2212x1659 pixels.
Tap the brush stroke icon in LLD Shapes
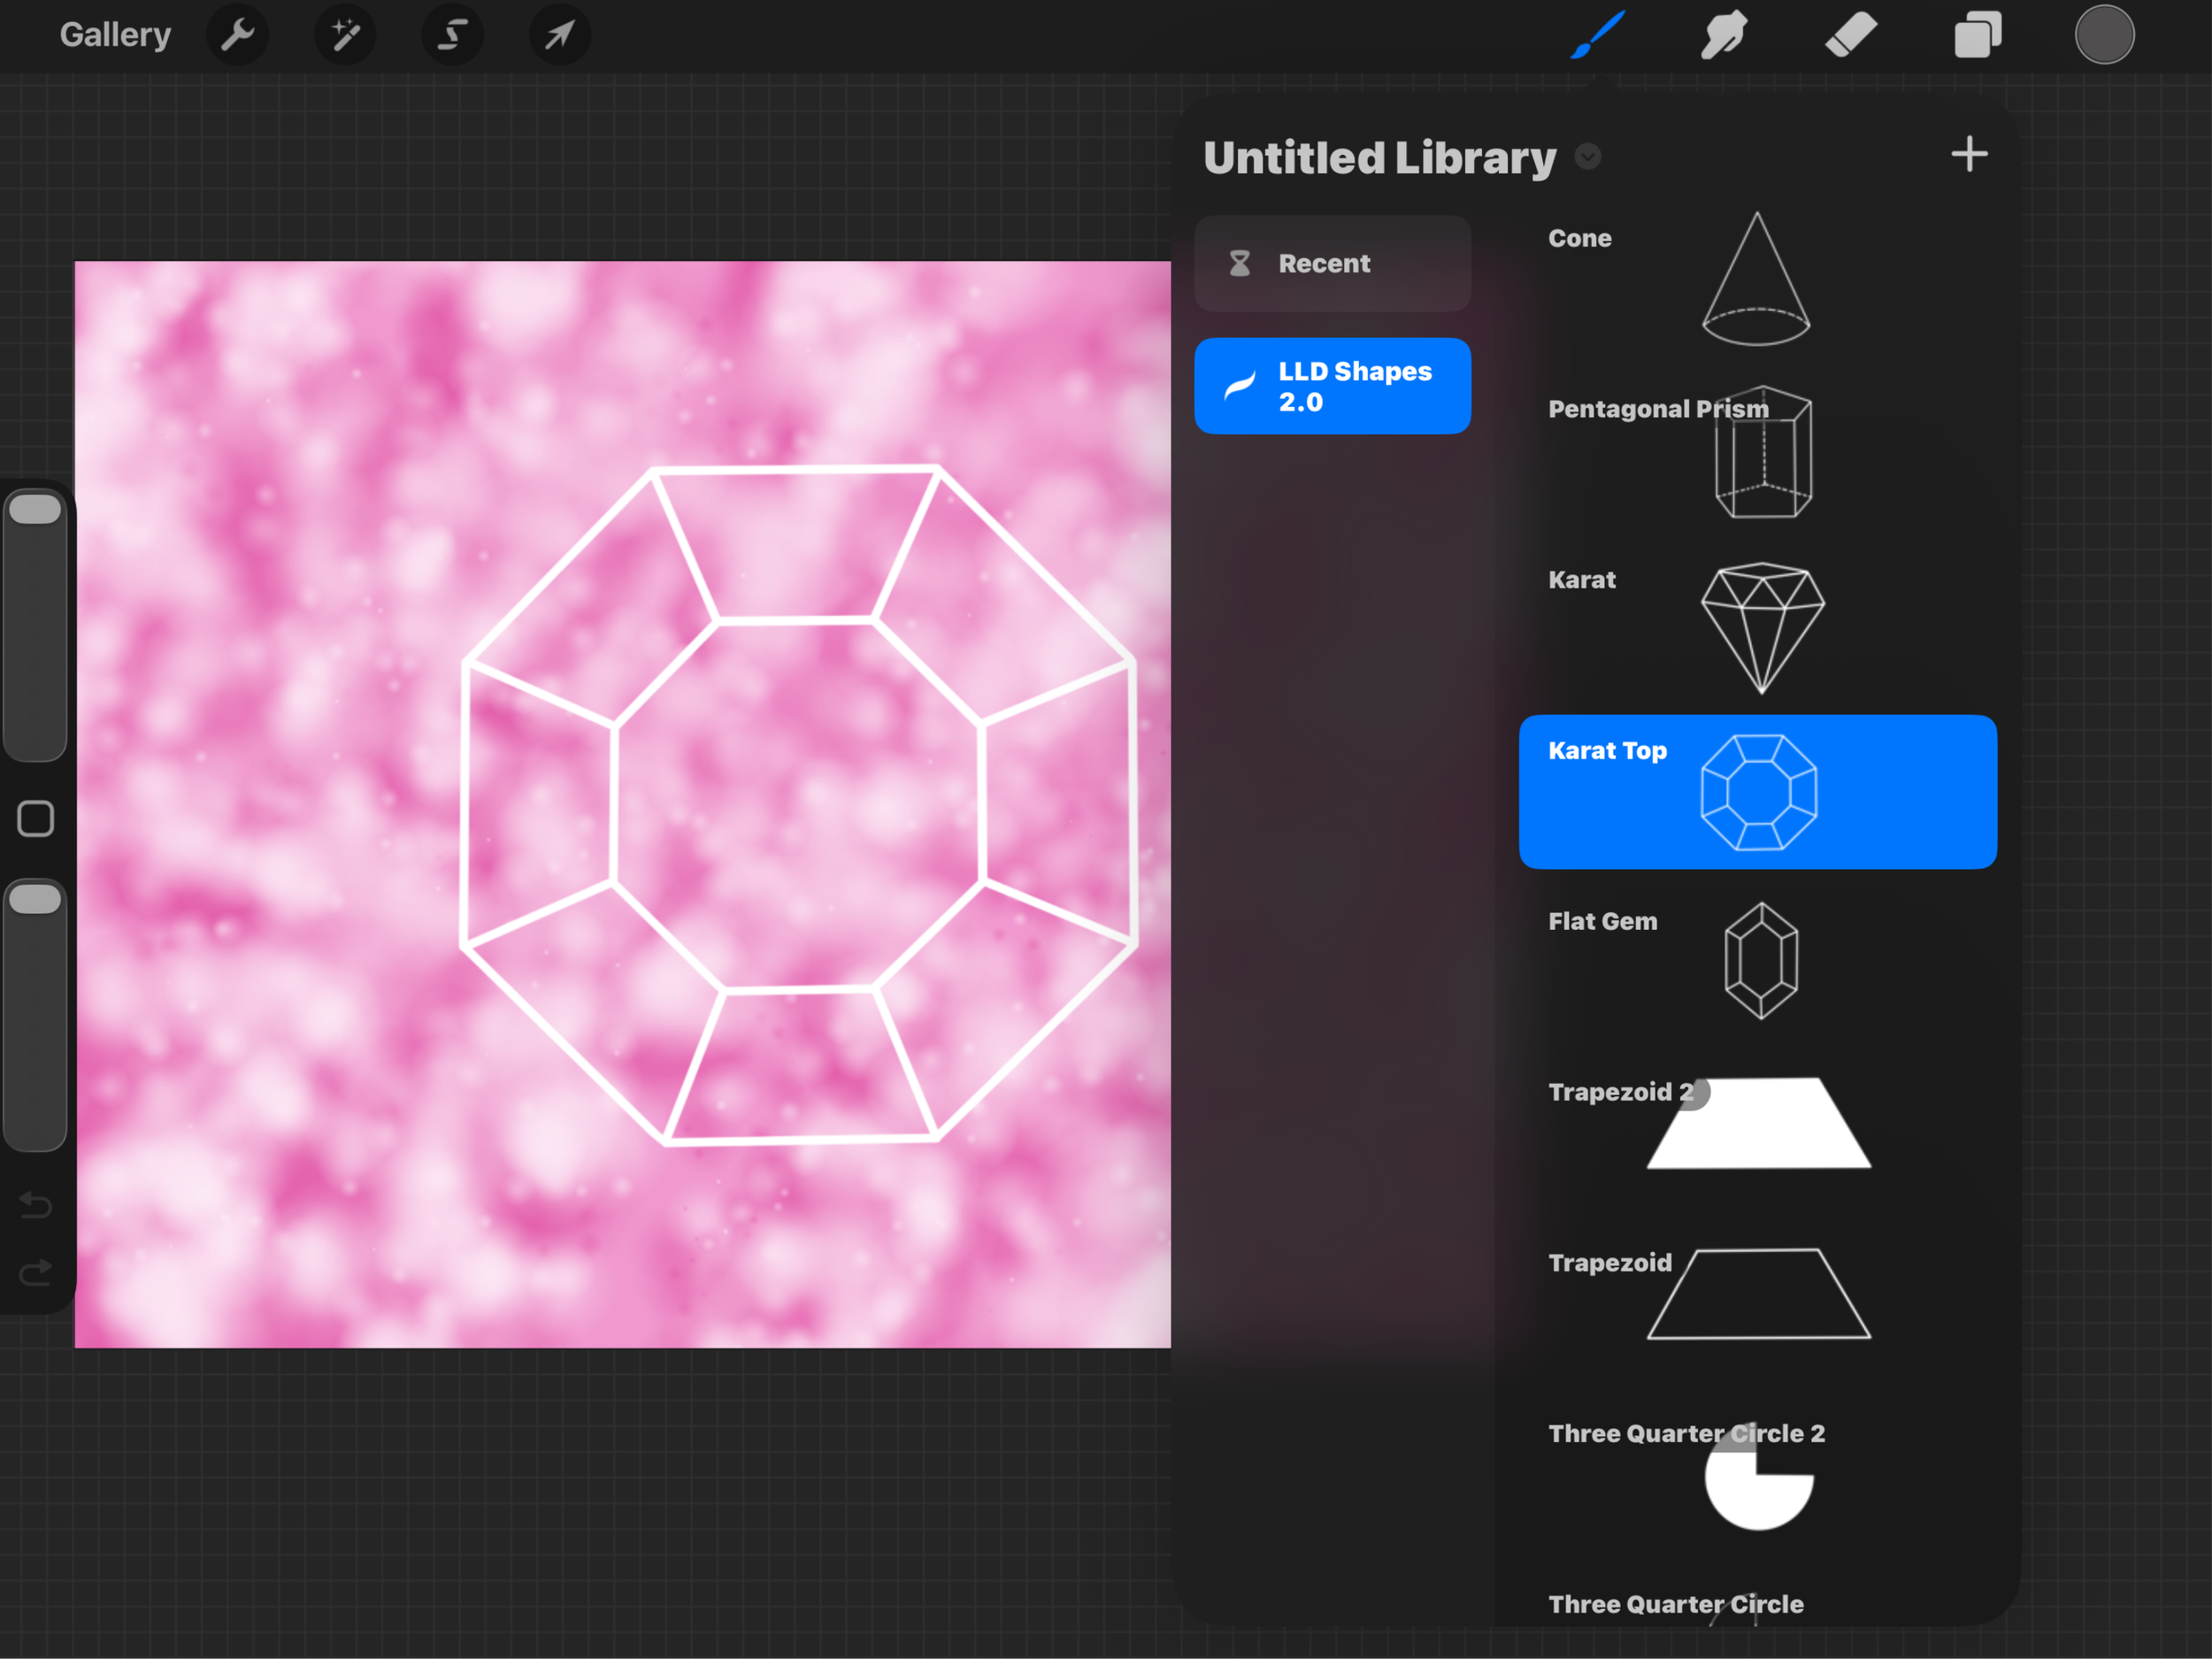(1240, 386)
